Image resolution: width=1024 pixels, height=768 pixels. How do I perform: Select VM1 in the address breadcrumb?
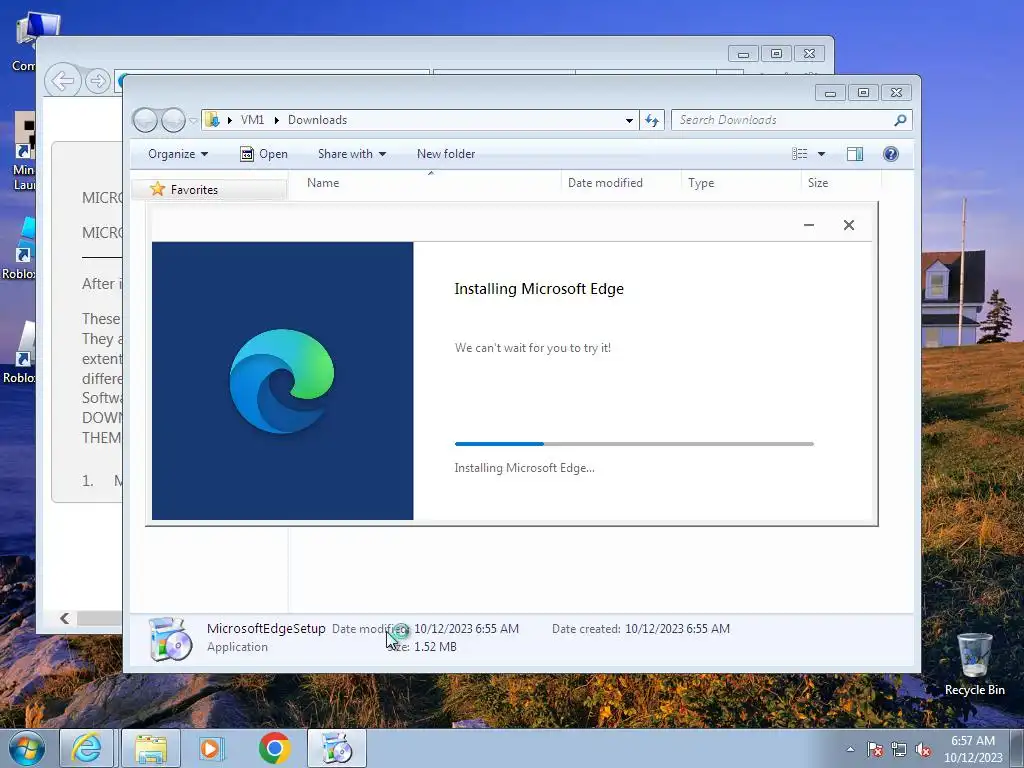click(252, 120)
